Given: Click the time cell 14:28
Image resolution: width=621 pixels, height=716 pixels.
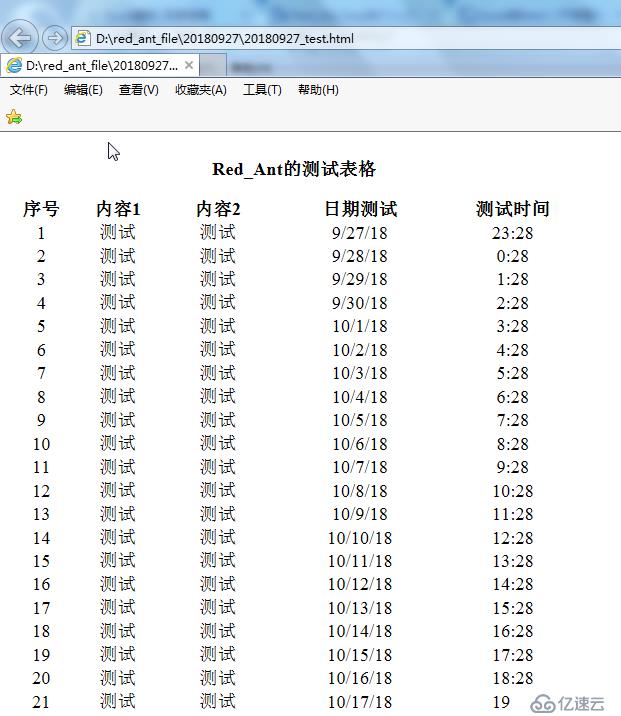Looking at the screenshot, I should [512, 584].
